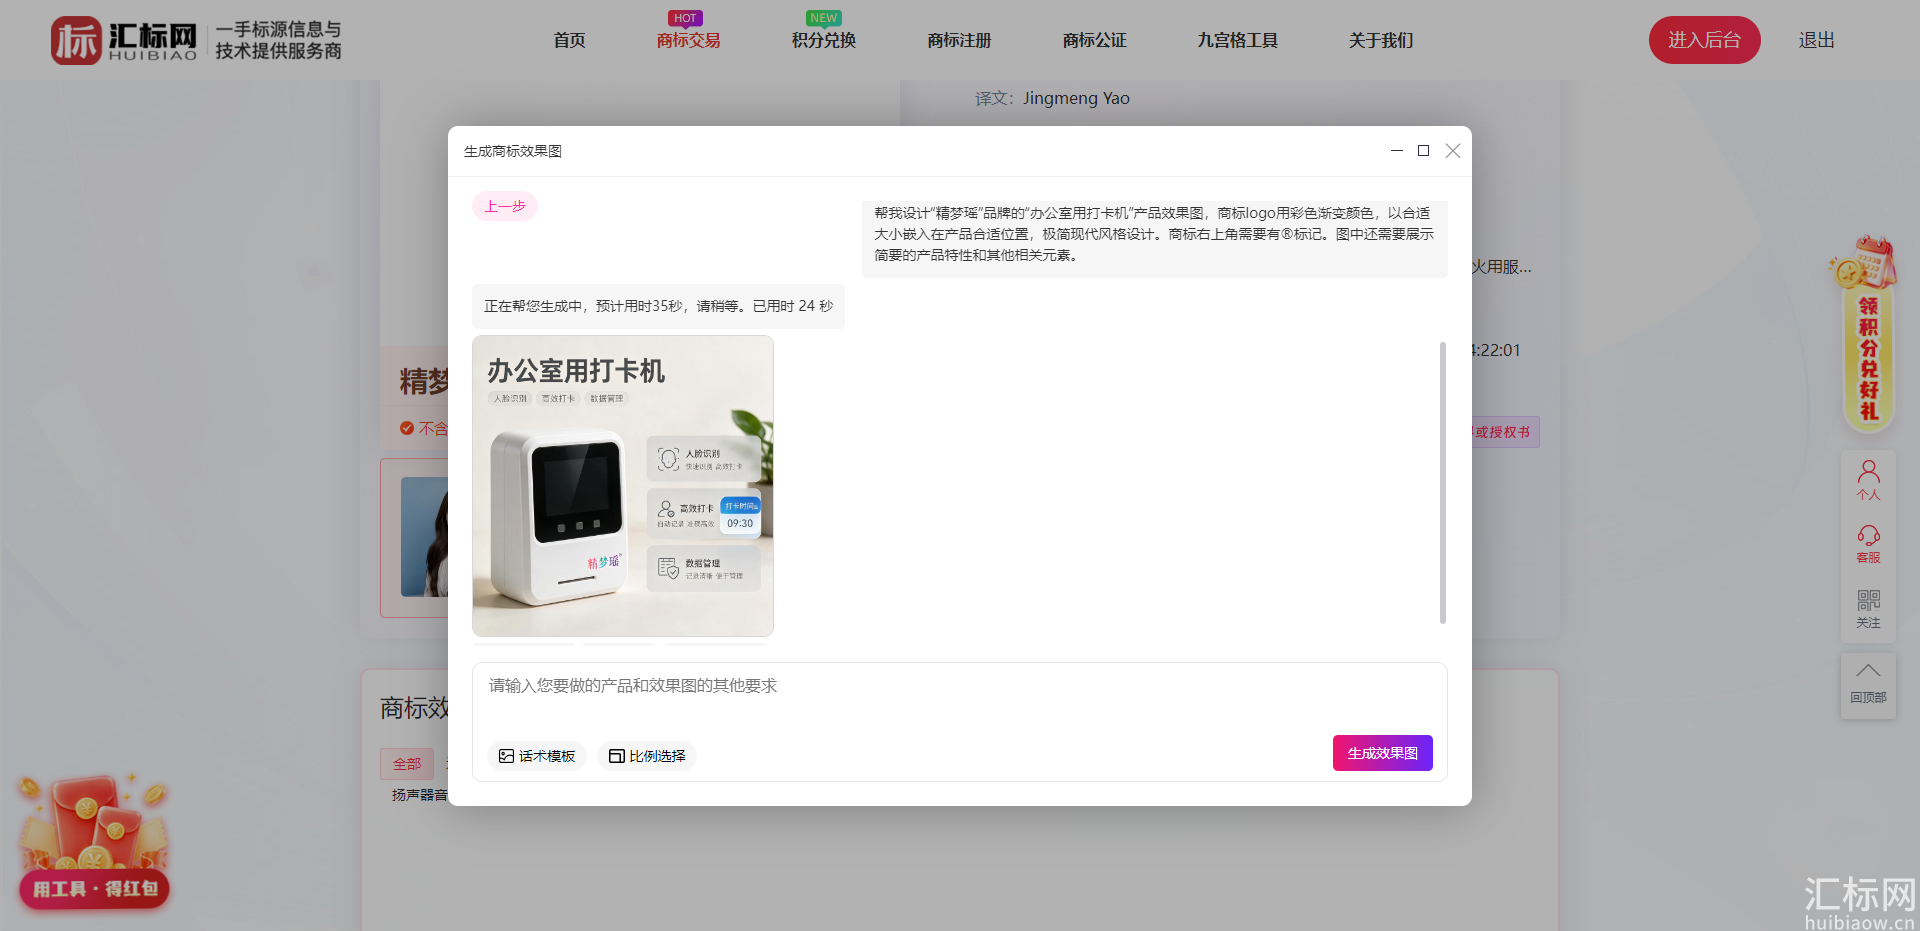
Task: Close the 生成商标效果图 dialog
Action: pos(1453,151)
